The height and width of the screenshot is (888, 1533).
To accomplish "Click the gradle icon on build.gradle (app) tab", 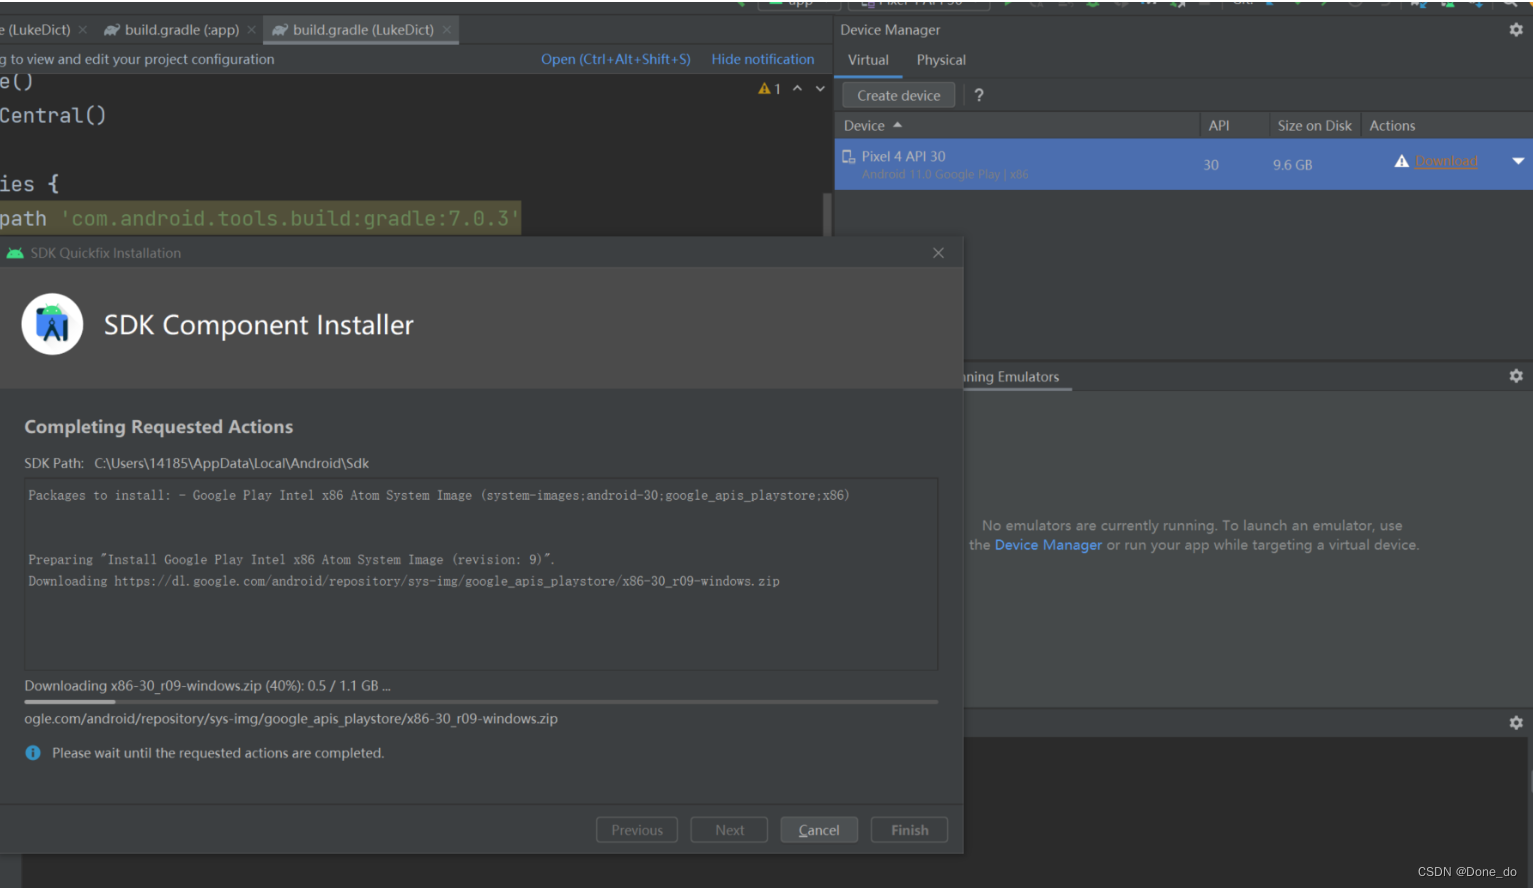I will click(x=112, y=30).
